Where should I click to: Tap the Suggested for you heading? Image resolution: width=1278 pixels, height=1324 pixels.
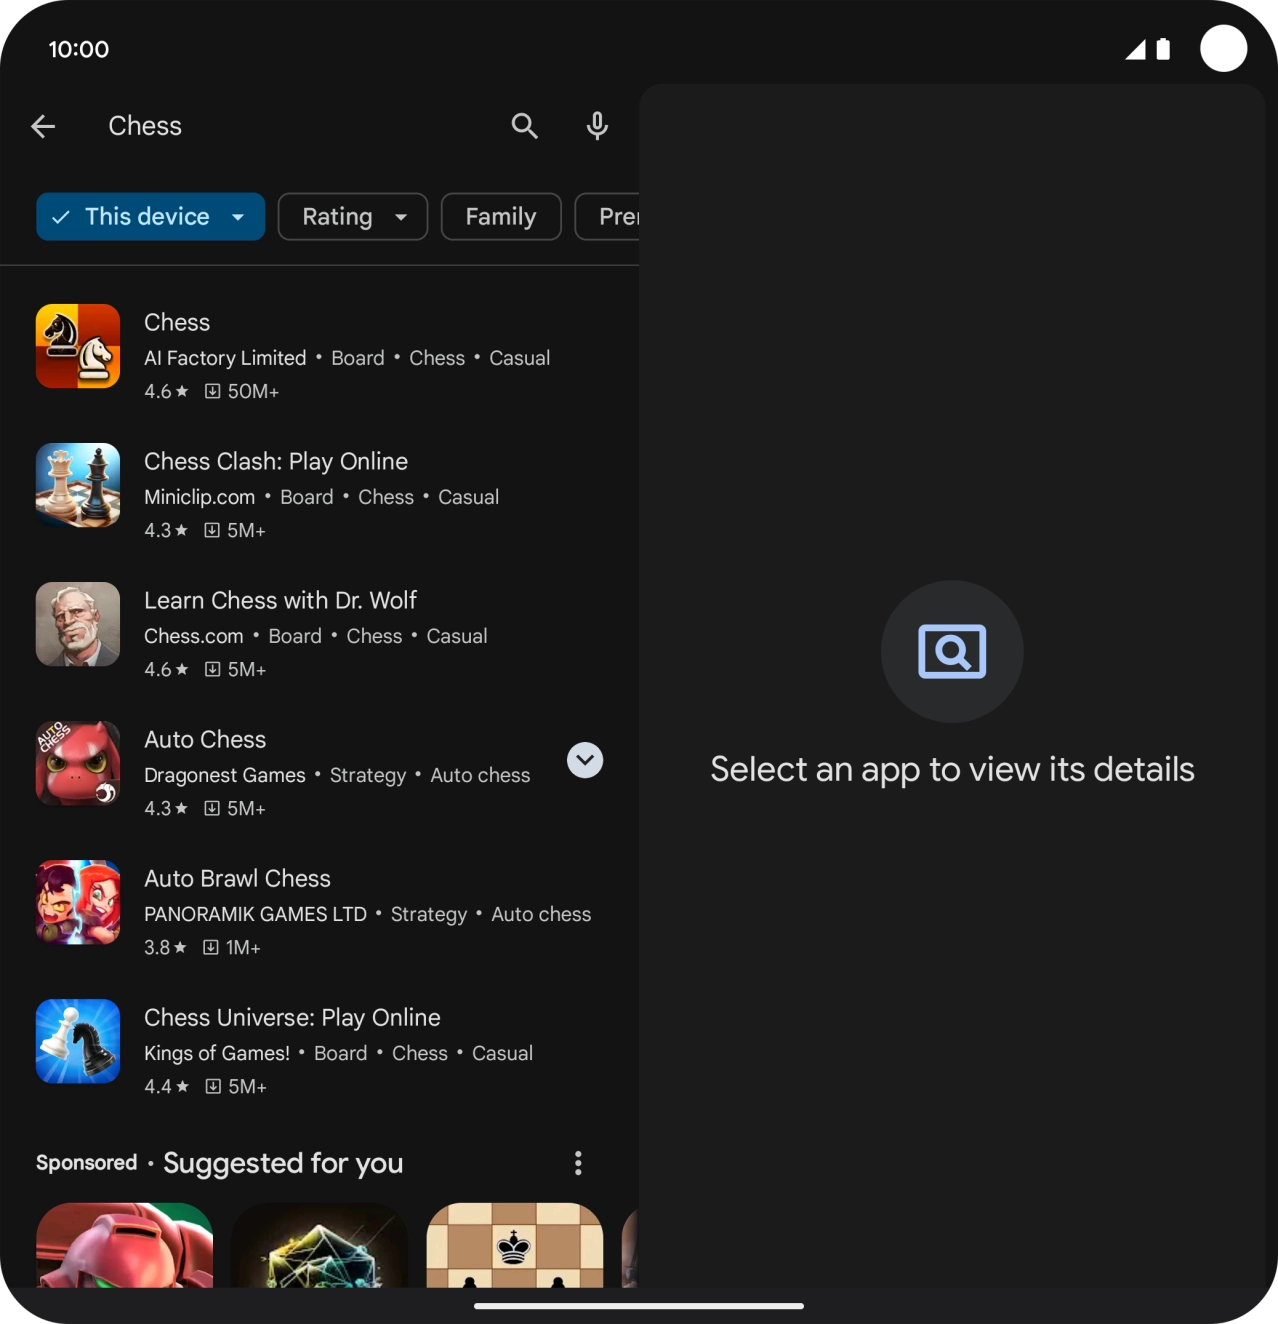click(283, 1163)
